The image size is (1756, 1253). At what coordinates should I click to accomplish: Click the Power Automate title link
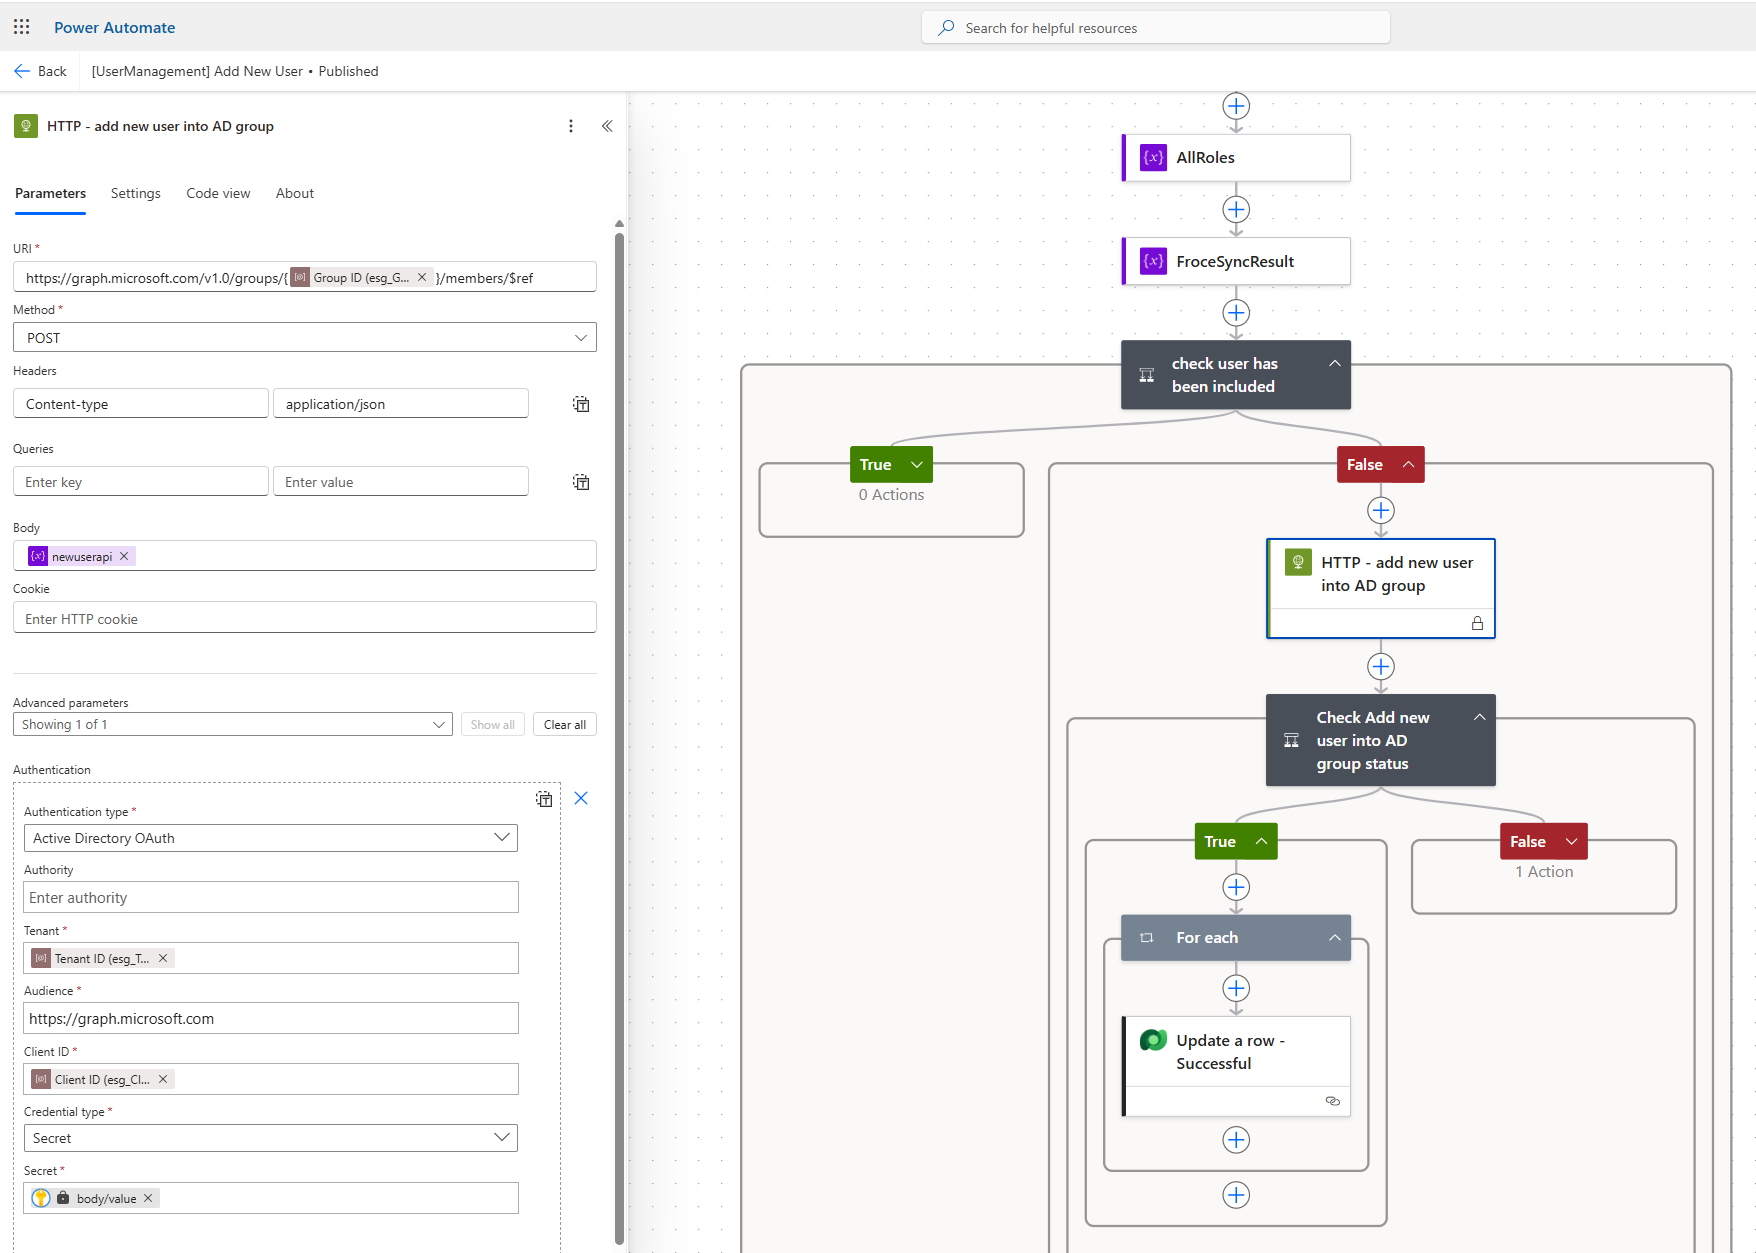tap(114, 27)
